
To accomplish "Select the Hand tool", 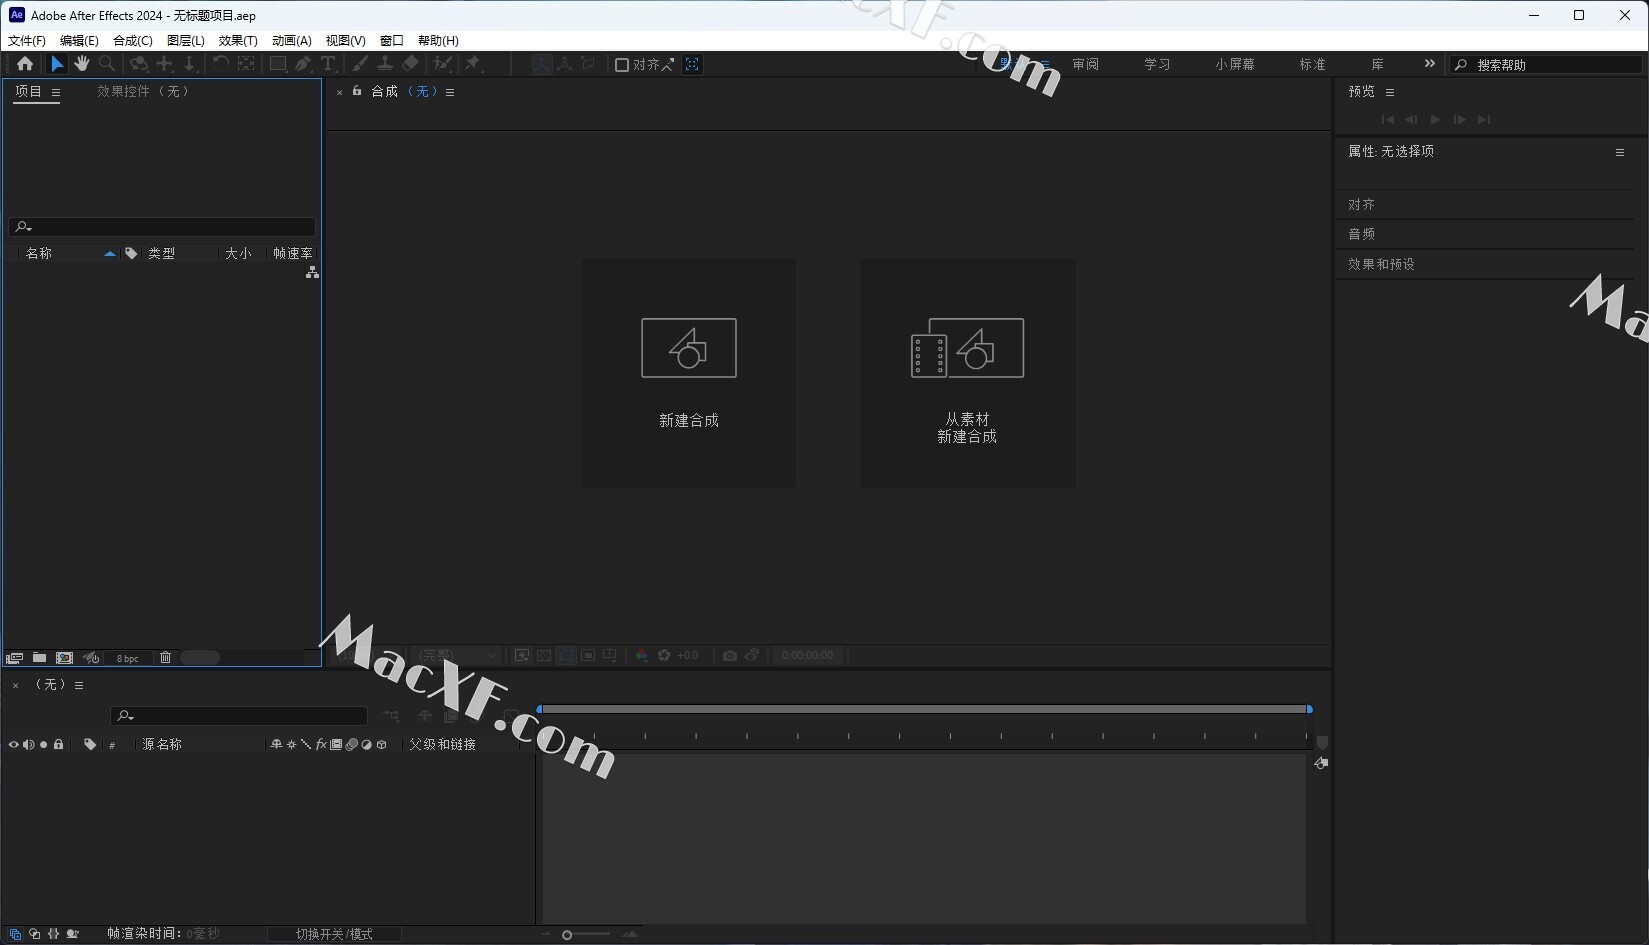I will pyautogui.click(x=81, y=64).
